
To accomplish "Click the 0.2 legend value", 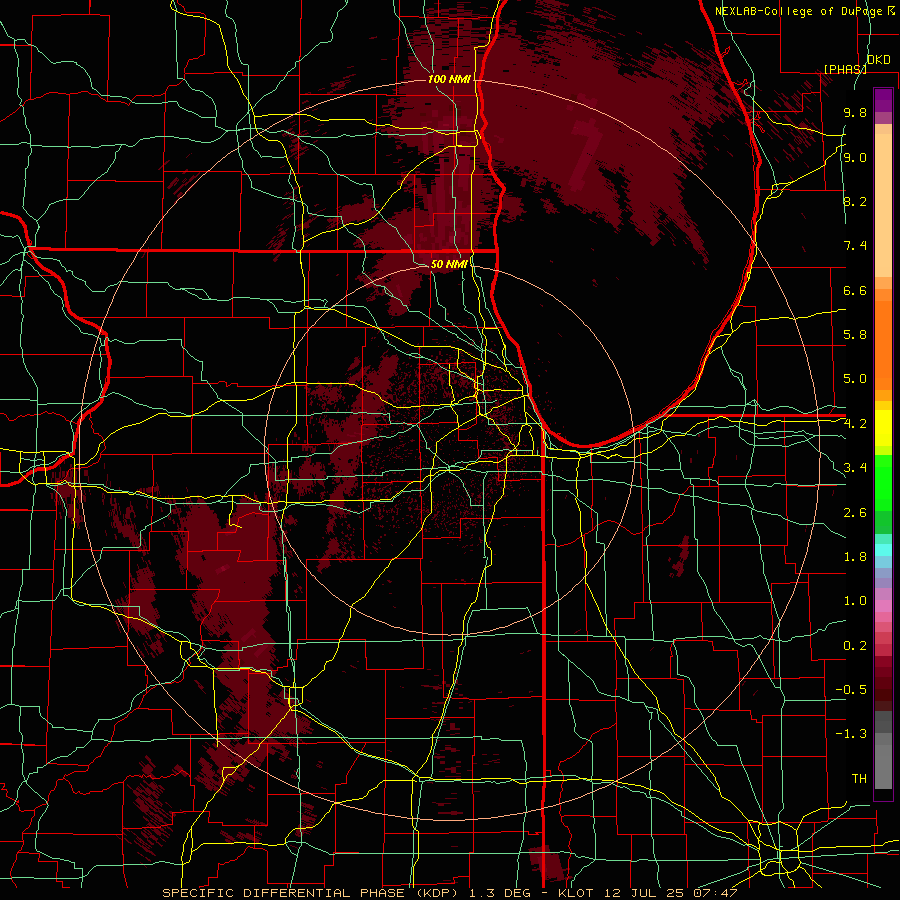I will pyautogui.click(x=855, y=646).
